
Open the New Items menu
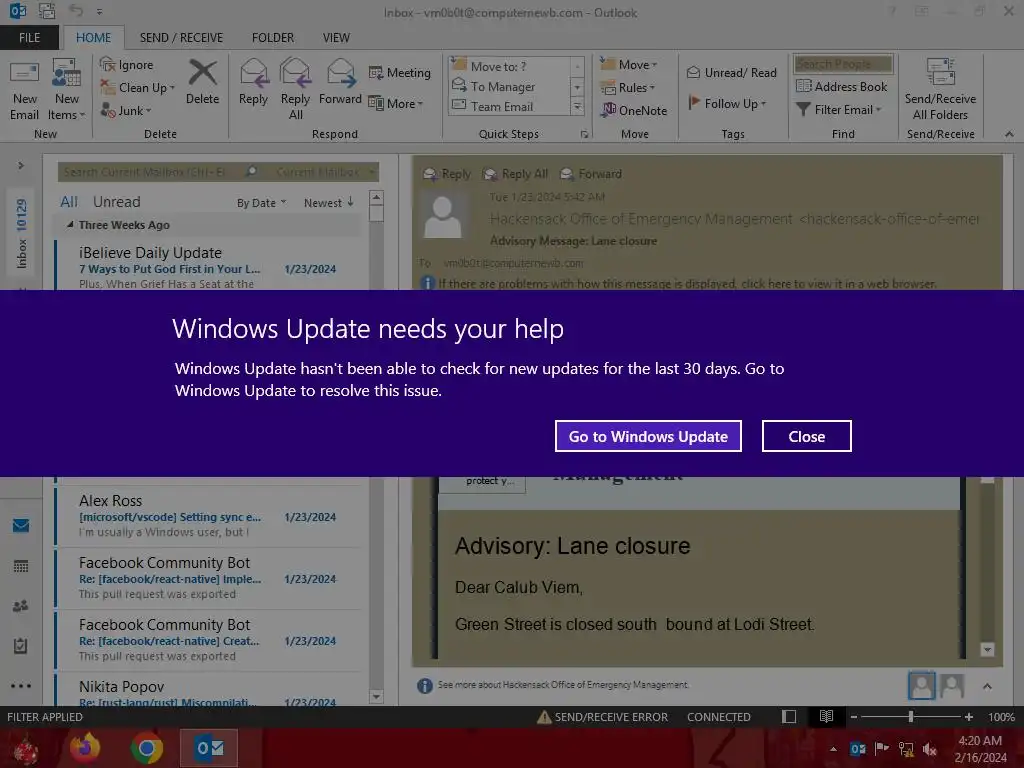pyautogui.click(x=66, y=91)
